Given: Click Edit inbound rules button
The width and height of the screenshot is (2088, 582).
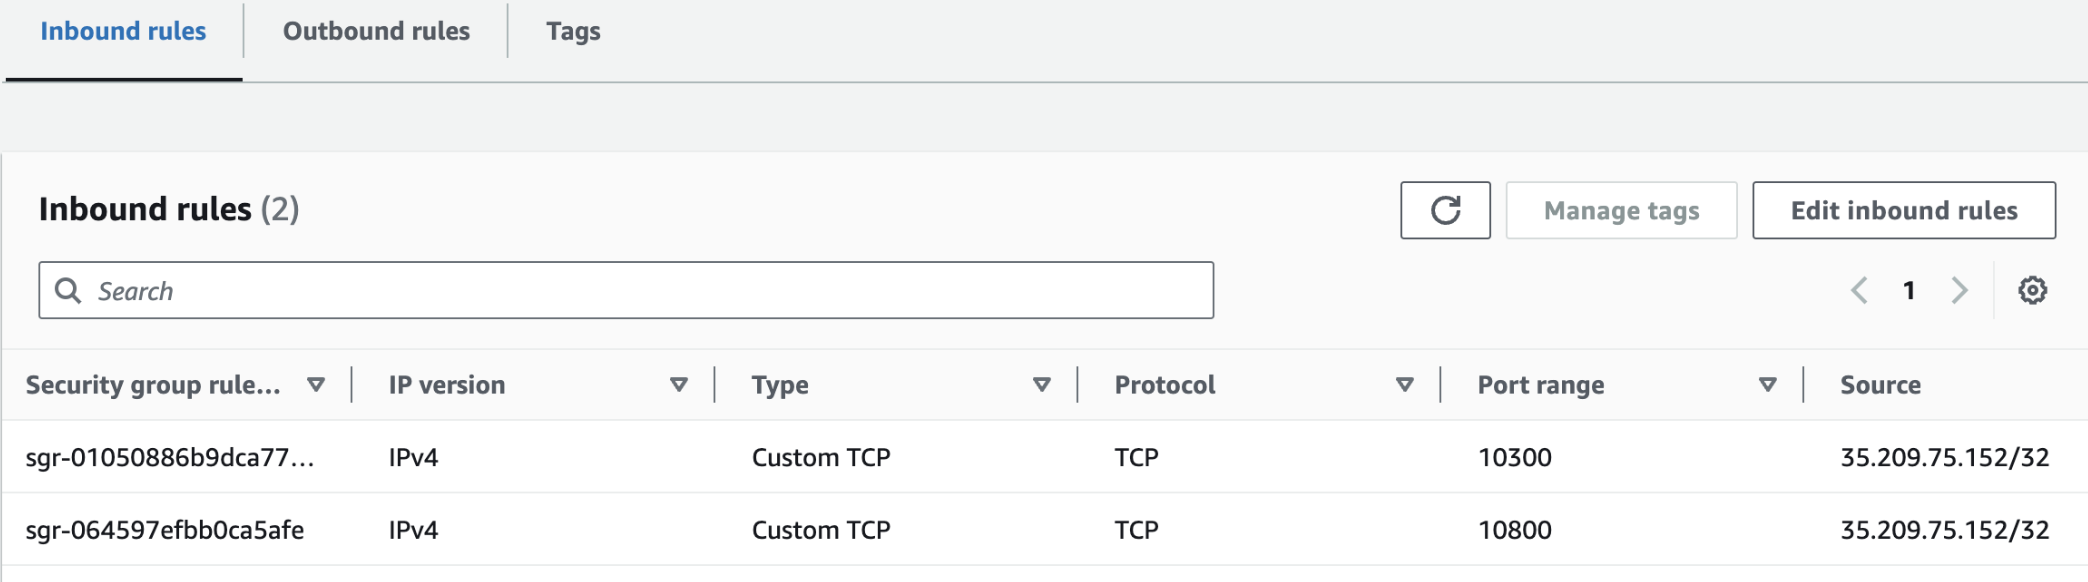Looking at the screenshot, I should [x=1904, y=210].
